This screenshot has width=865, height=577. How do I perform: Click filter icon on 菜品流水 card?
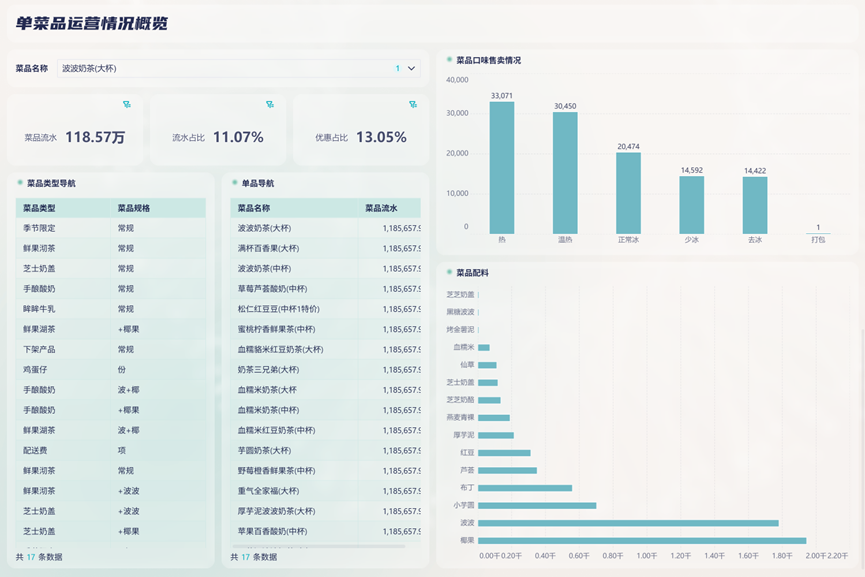coord(127,105)
